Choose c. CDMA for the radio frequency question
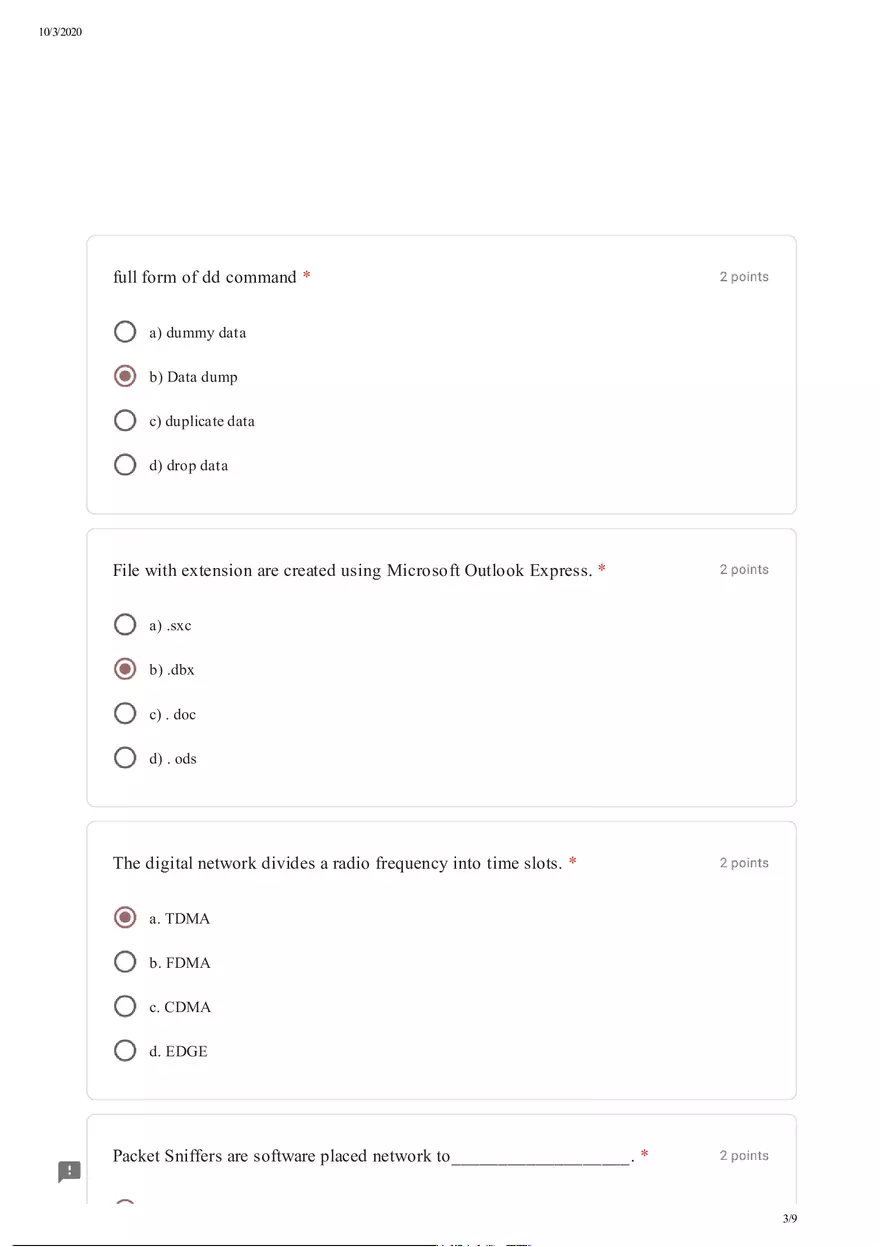This screenshot has height=1247, width=880. point(125,1006)
